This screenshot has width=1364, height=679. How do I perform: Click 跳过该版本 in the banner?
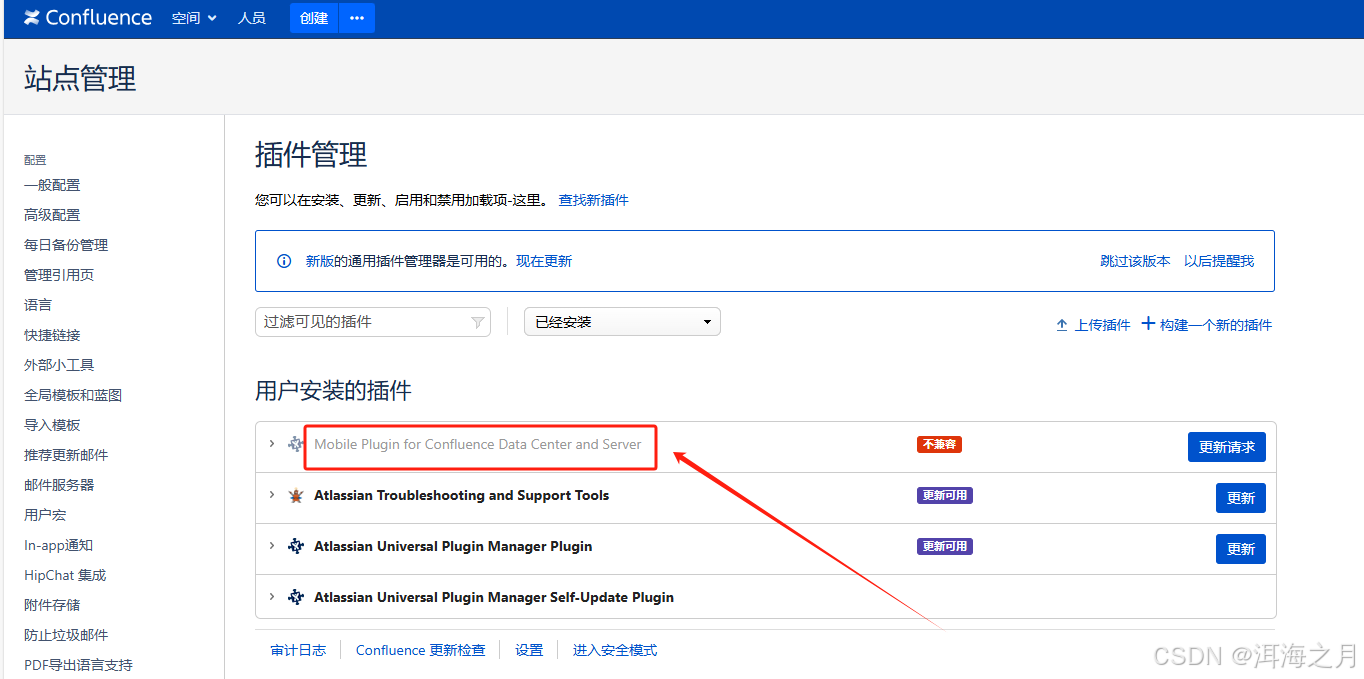1135,261
